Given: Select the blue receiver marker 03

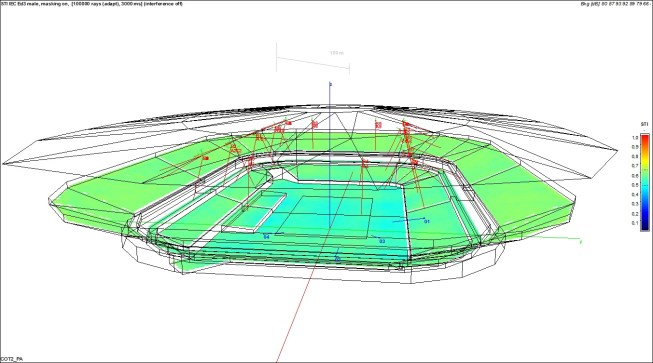Looking at the screenshot, I should (382, 241).
